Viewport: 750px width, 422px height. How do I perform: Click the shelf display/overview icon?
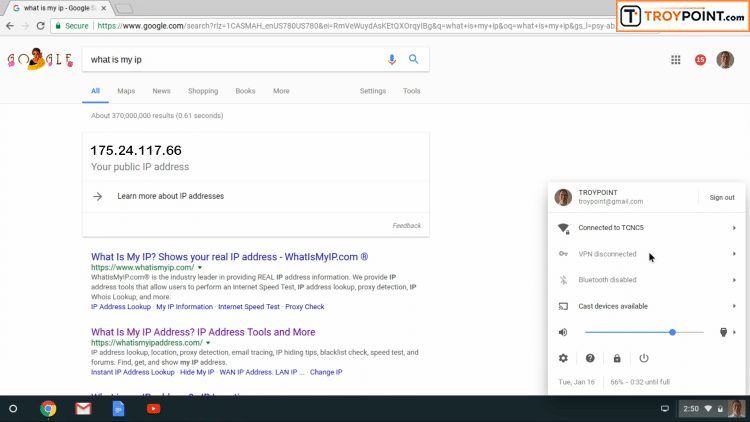tap(665, 409)
